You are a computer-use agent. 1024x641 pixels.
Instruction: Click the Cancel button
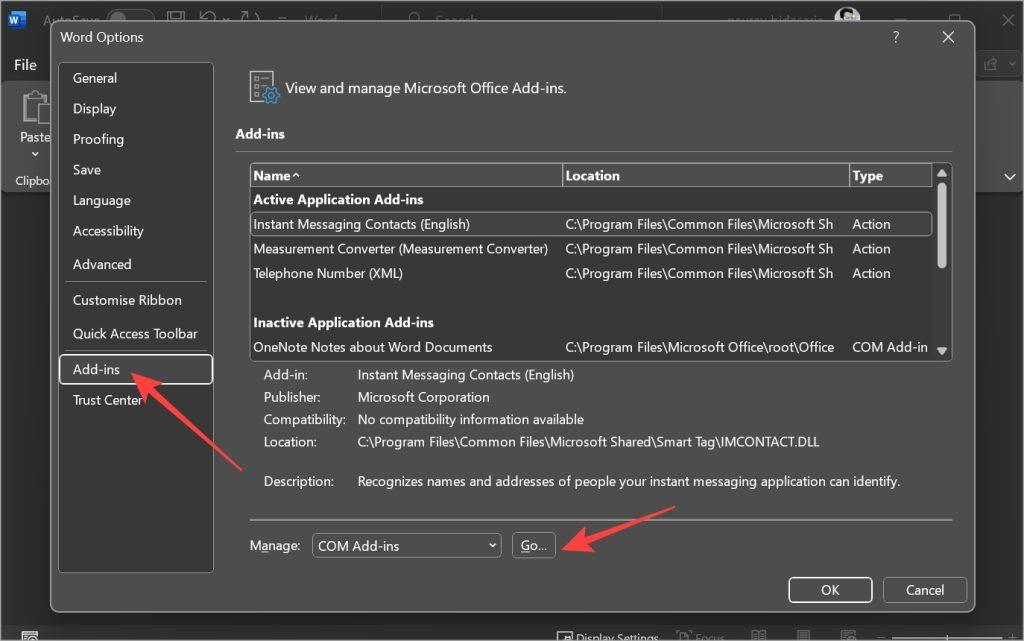click(925, 590)
